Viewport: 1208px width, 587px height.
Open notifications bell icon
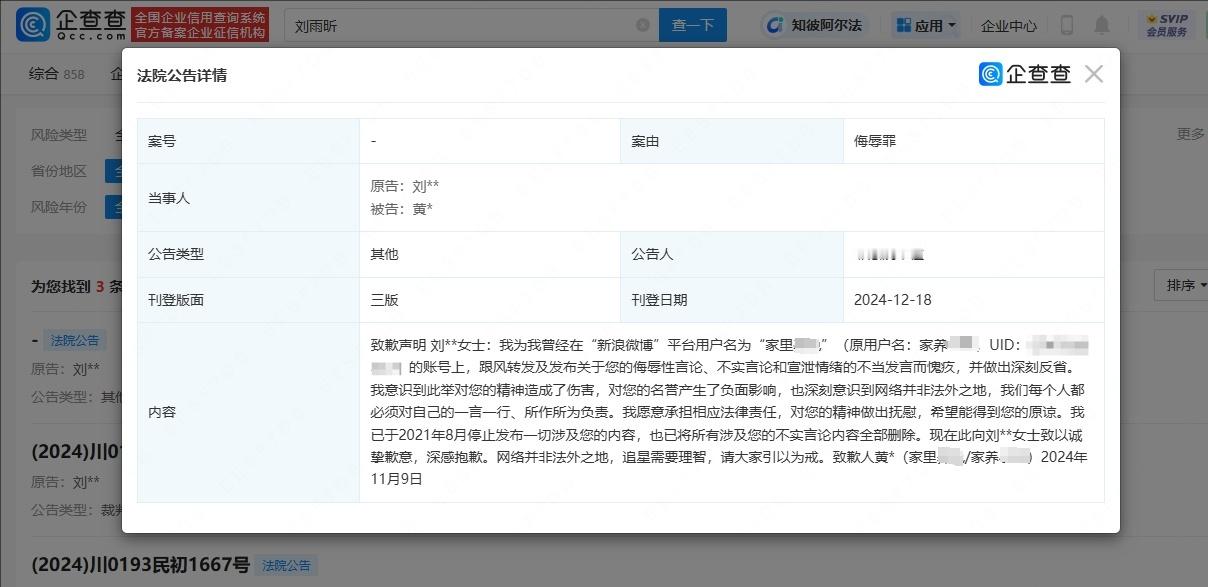point(1101,25)
